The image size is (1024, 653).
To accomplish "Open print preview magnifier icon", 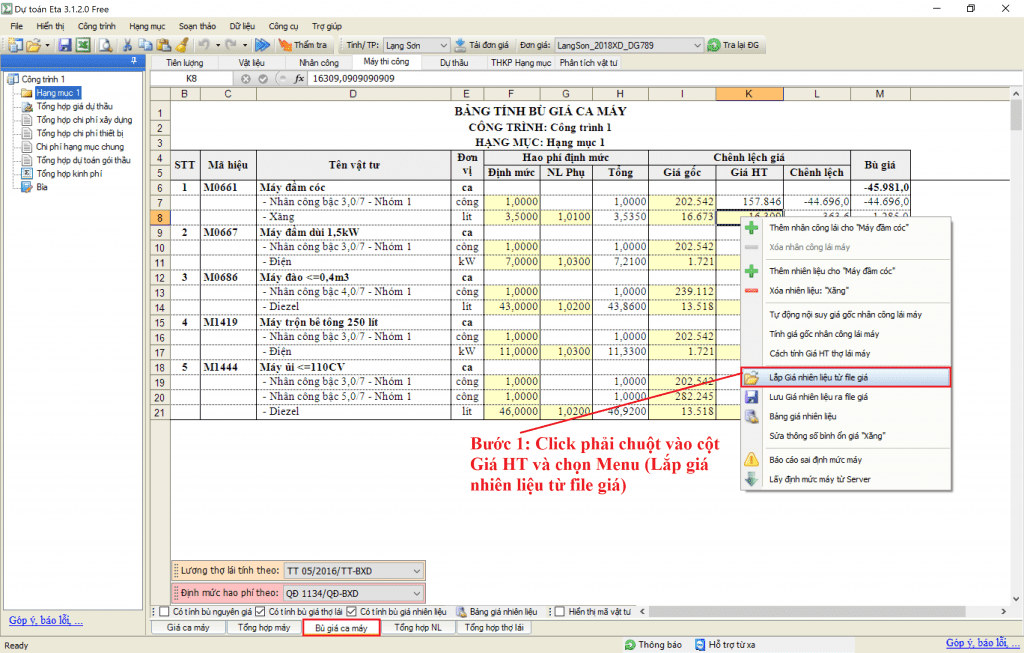I will pos(105,45).
